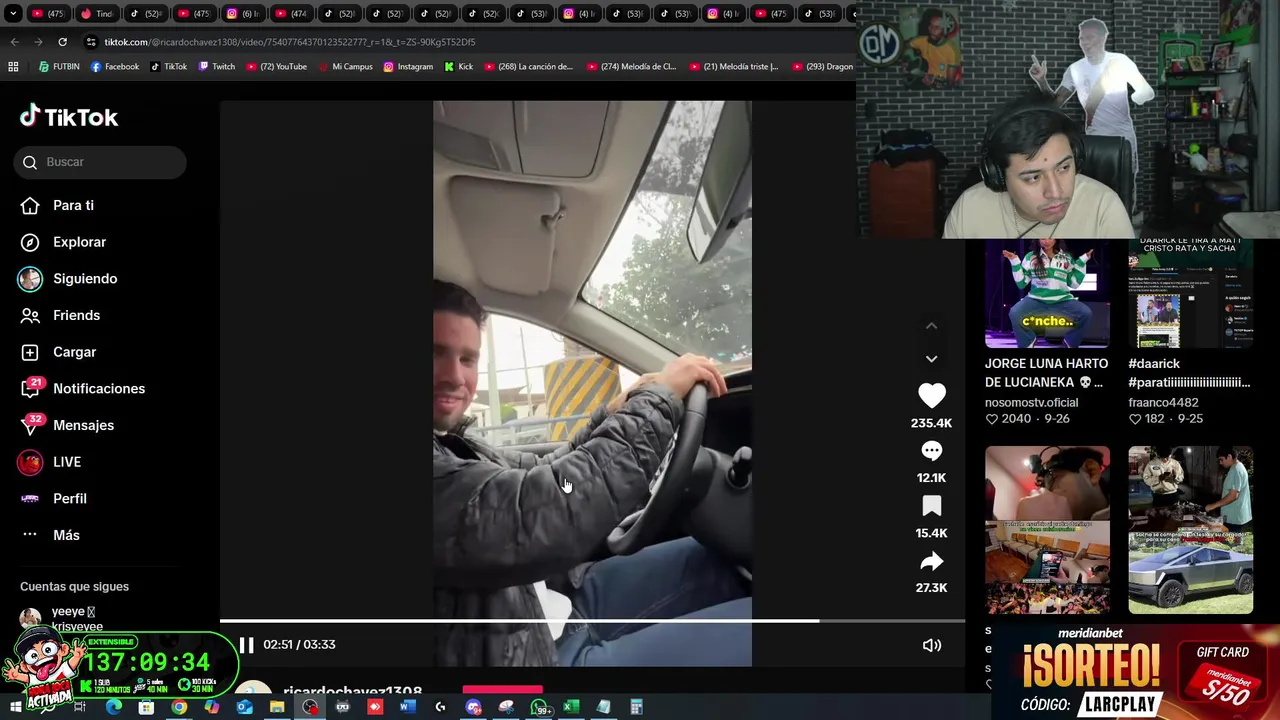Open Outlook from the taskbar
The width and height of the screenshot is (1280, 720).
pyautogui.click(x=244, y=707)
